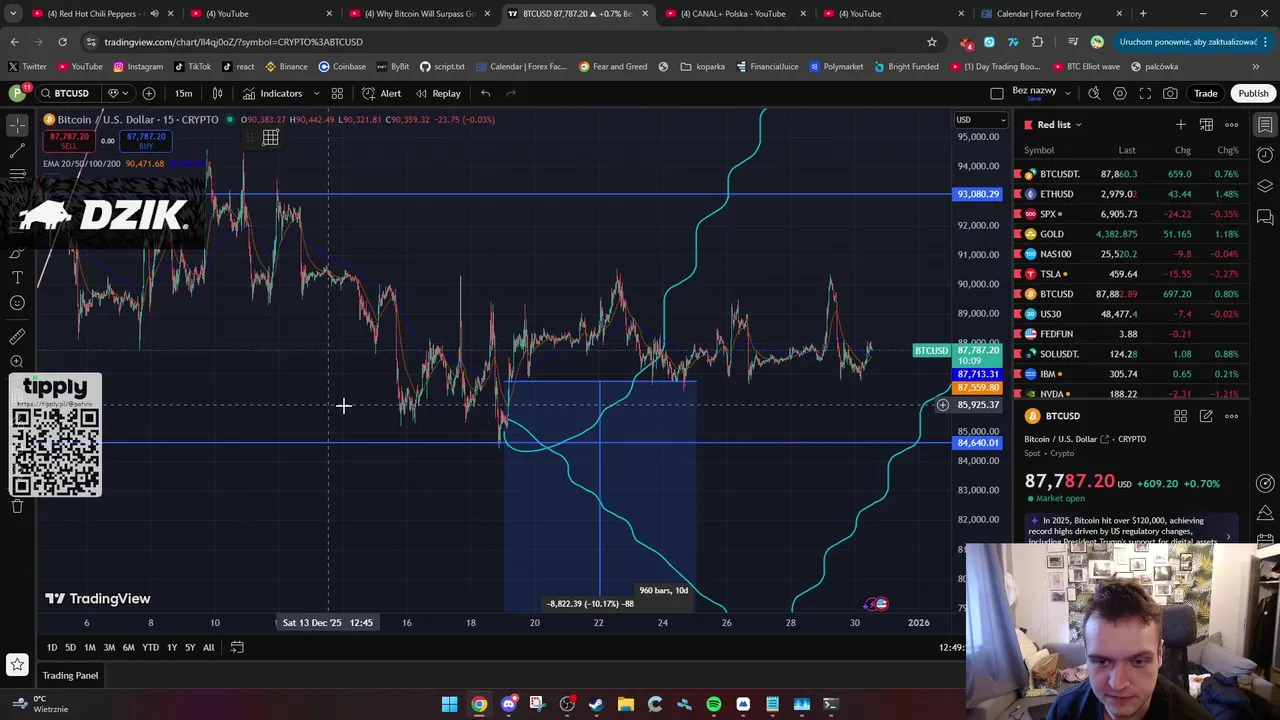Toggle the layout select square checkbox
This screenshot has height=720, width=1280.
997,93
